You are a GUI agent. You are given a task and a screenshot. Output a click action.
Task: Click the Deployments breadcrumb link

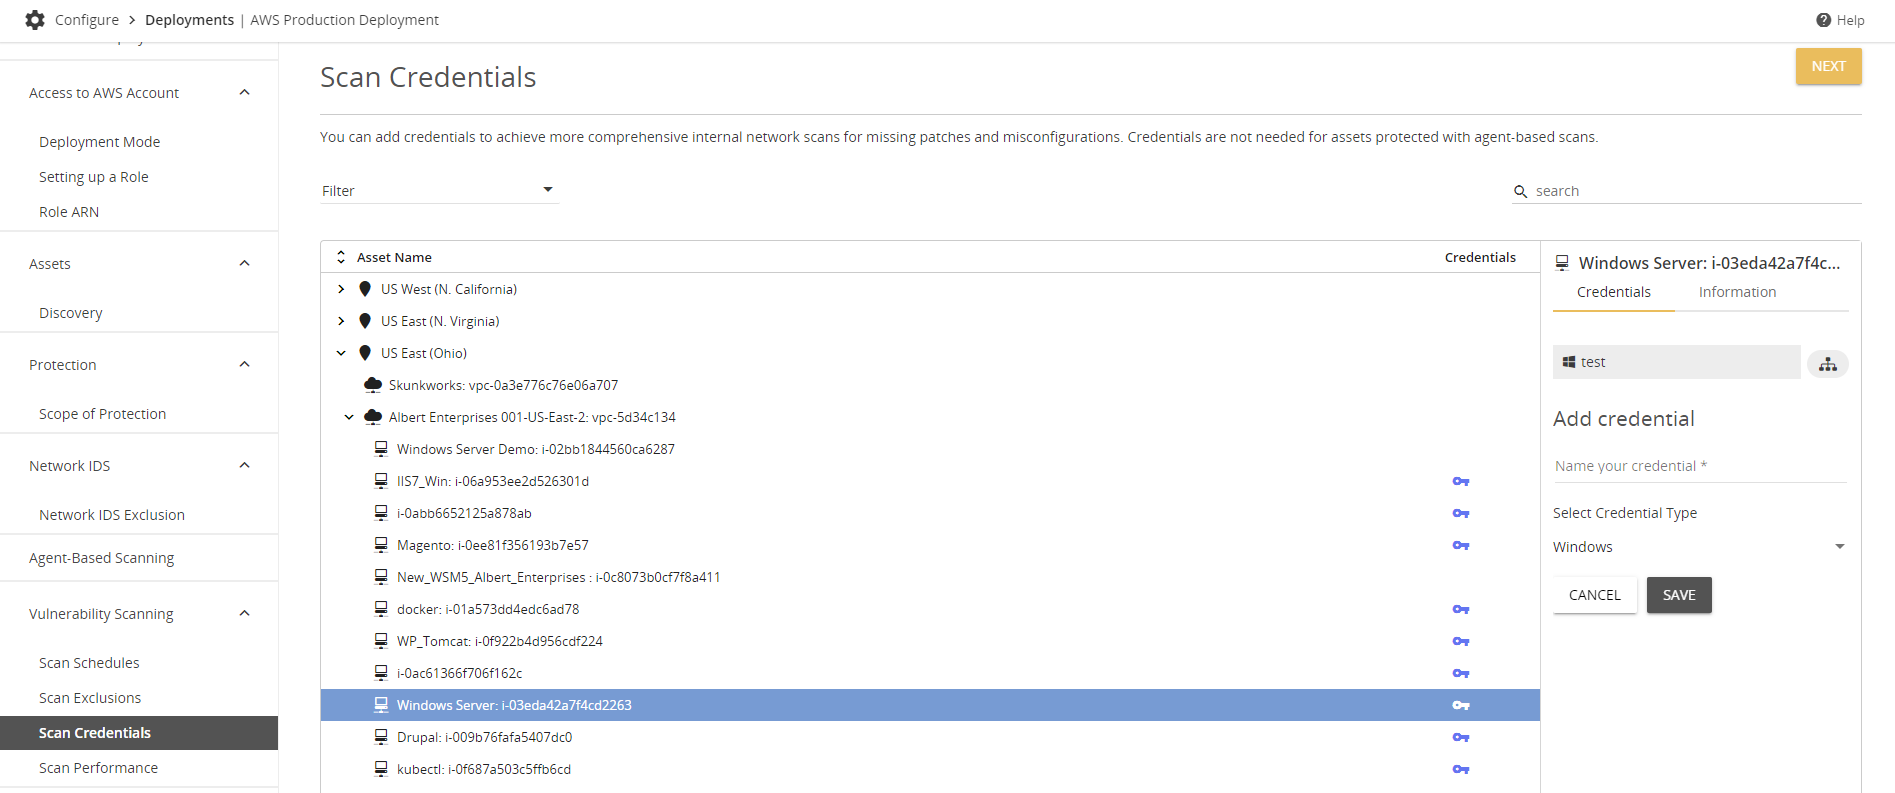(x=189, y=20)
